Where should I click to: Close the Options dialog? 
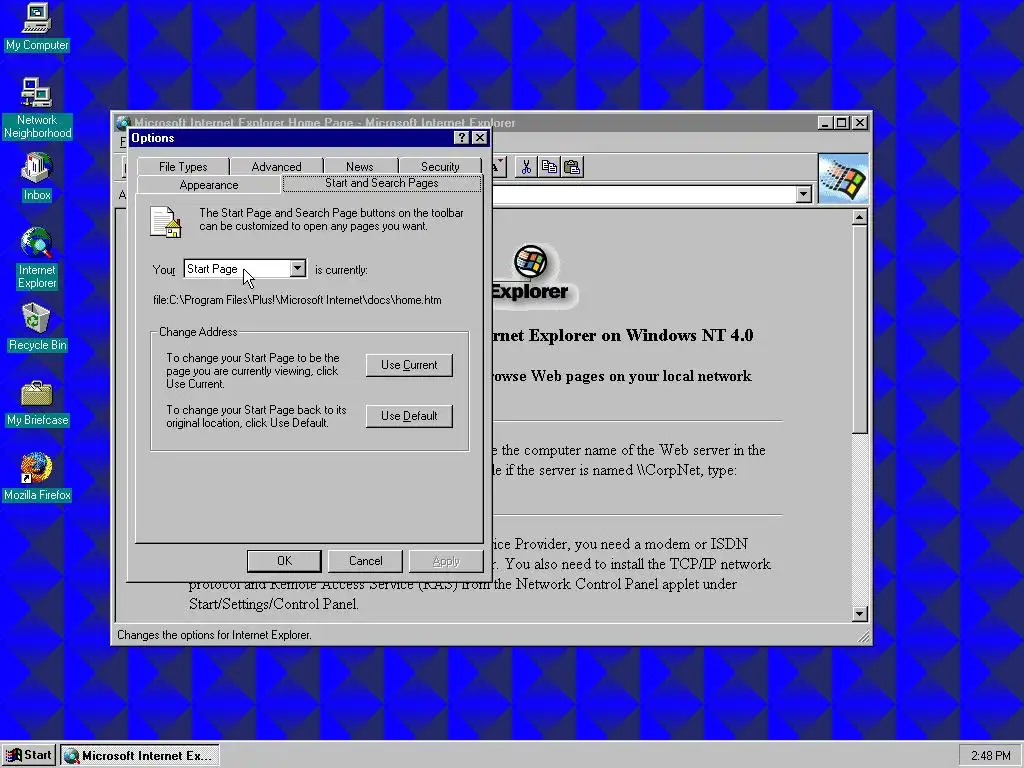coord(479,138)
